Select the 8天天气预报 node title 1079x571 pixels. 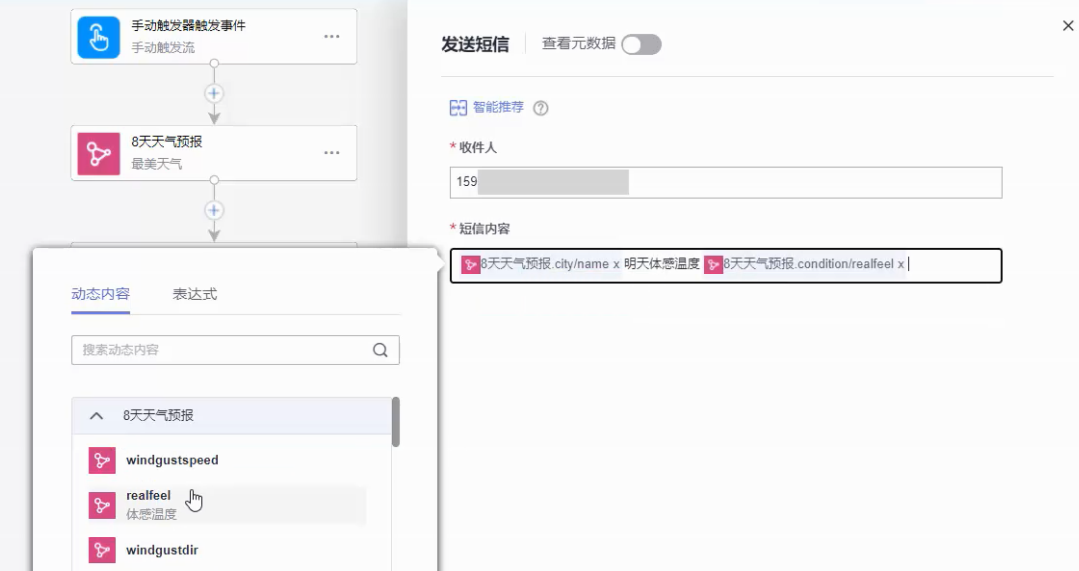point(167,142)
